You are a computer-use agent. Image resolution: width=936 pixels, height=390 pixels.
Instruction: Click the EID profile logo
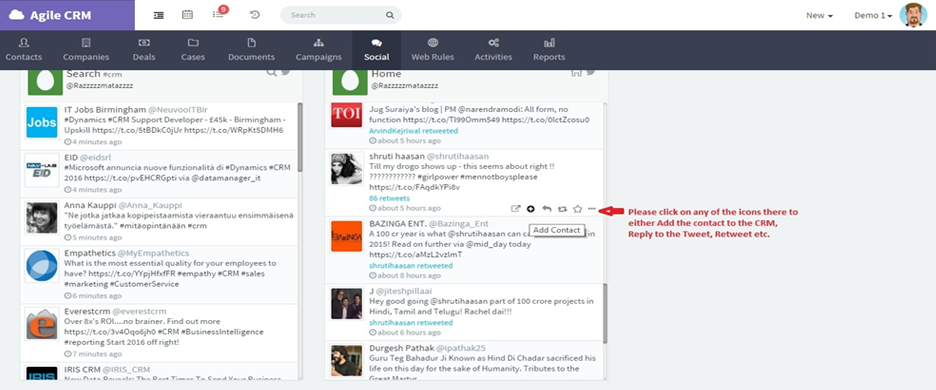42,170
